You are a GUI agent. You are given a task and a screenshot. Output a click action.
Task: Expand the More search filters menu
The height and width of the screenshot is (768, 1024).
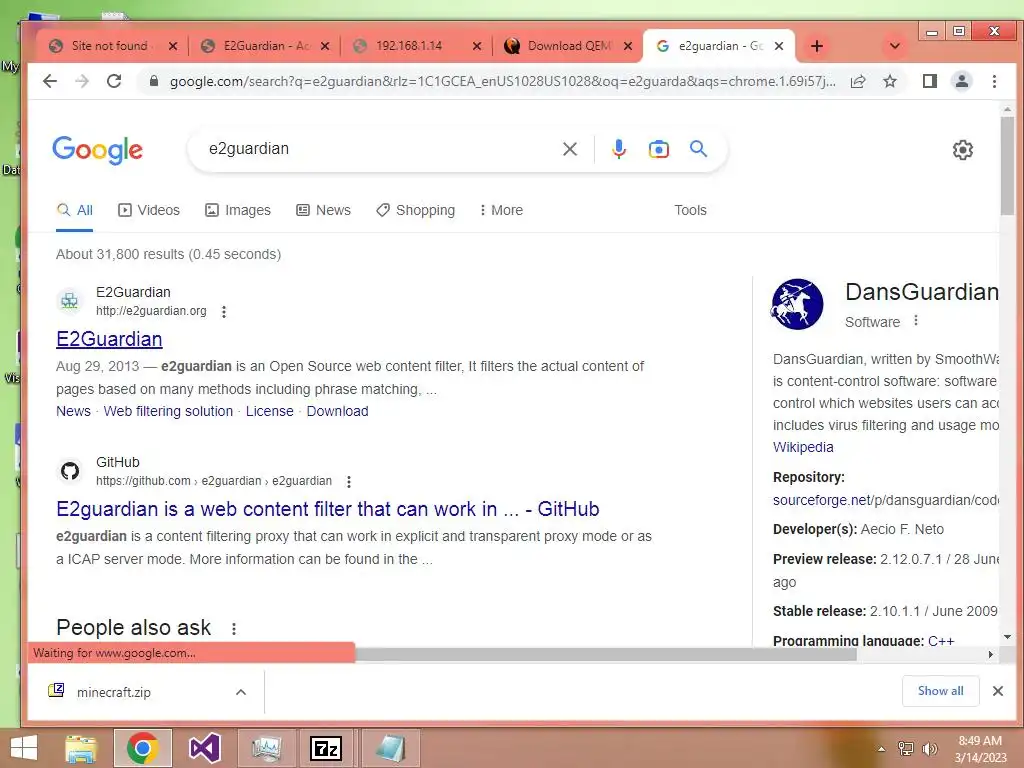(x=501, y=210)
